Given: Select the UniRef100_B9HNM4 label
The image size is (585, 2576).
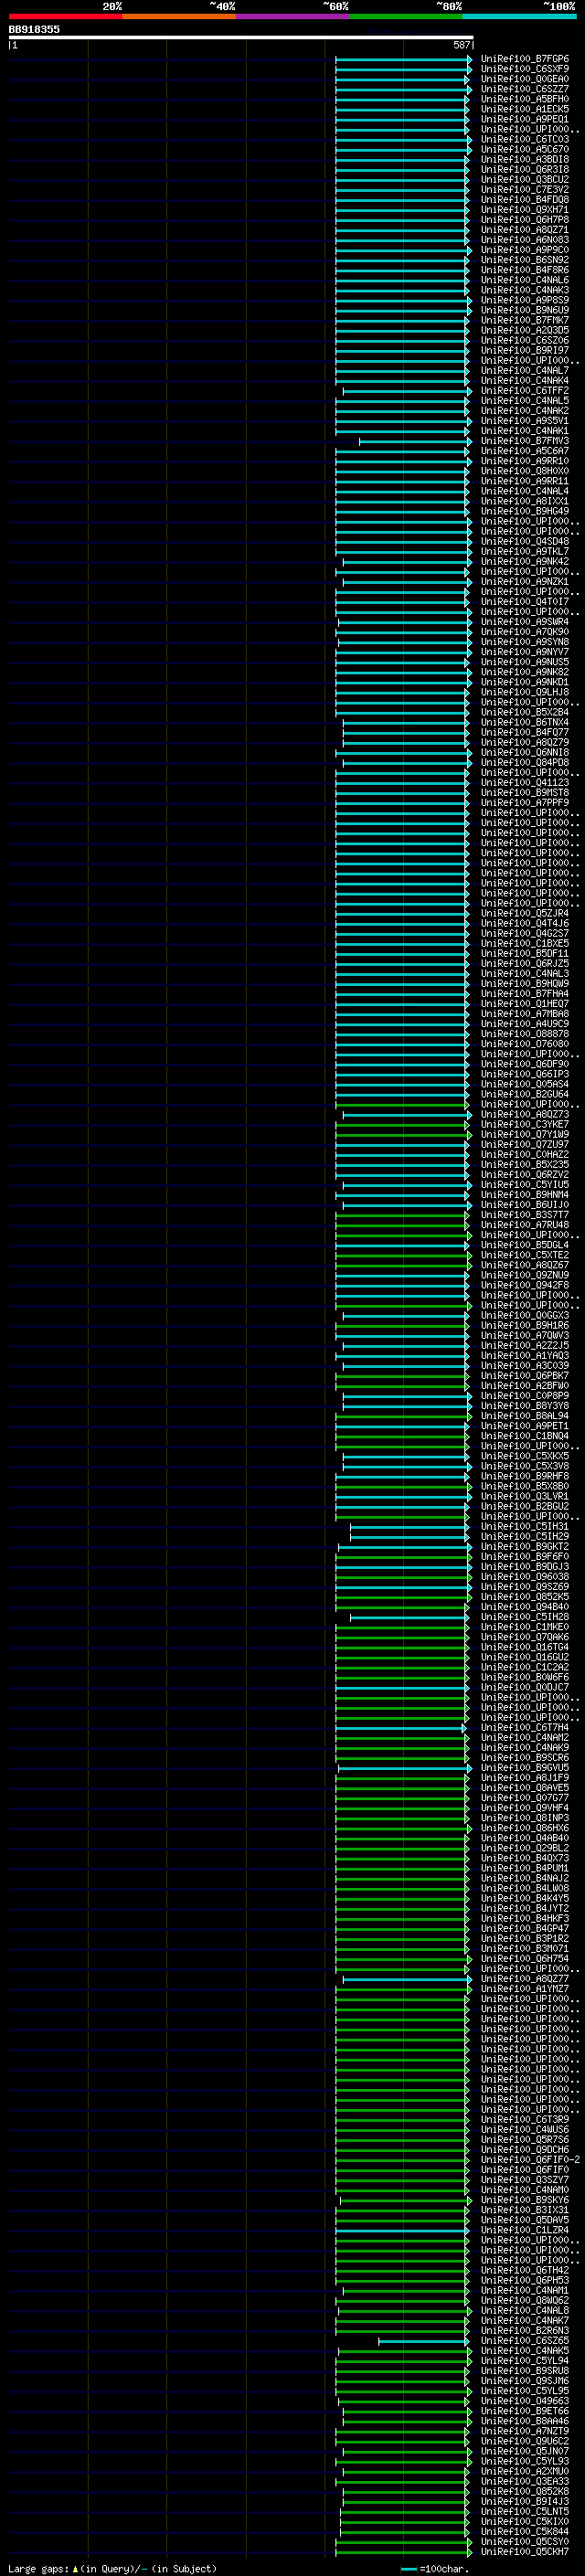Looking at the screenshot, I should (x=524, y=1194).
